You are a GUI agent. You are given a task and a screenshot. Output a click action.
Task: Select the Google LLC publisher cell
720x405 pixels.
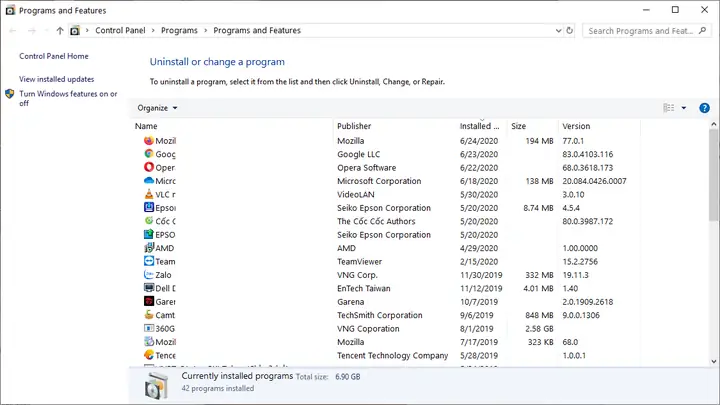pyautogui.click(x=359, y=154)
